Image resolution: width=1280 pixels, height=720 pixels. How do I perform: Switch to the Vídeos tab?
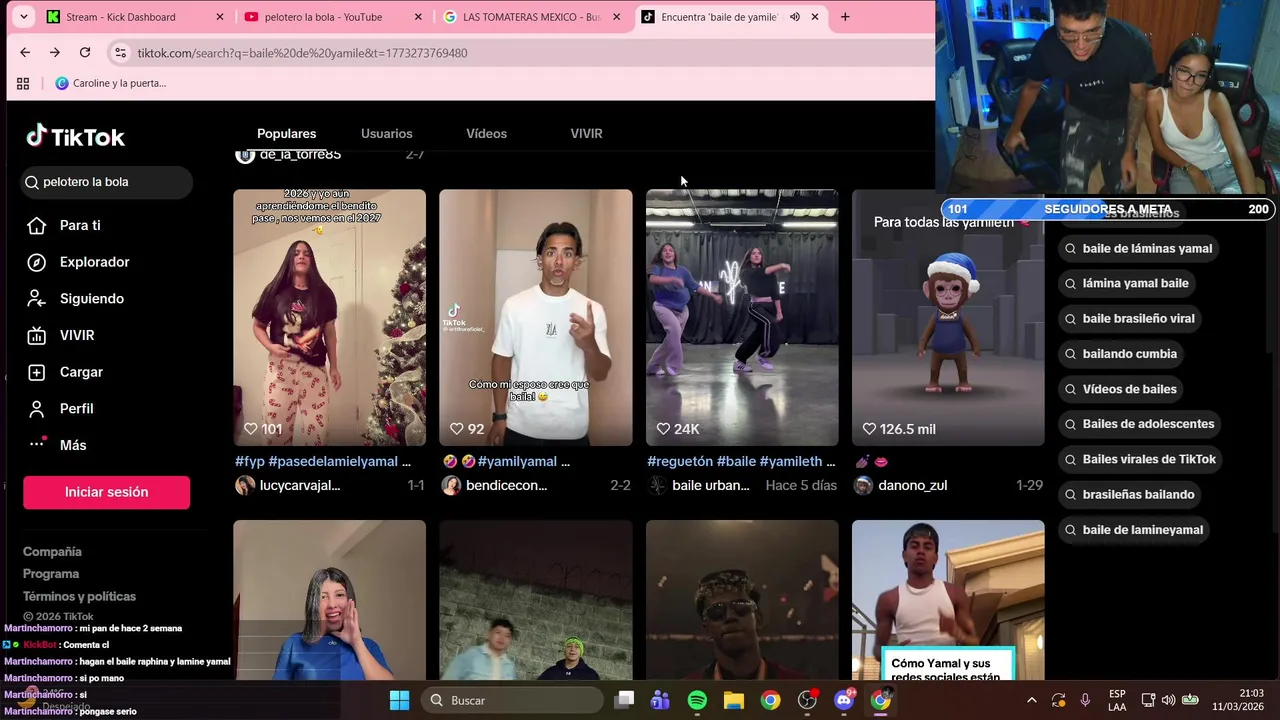(x=486, y=133)
